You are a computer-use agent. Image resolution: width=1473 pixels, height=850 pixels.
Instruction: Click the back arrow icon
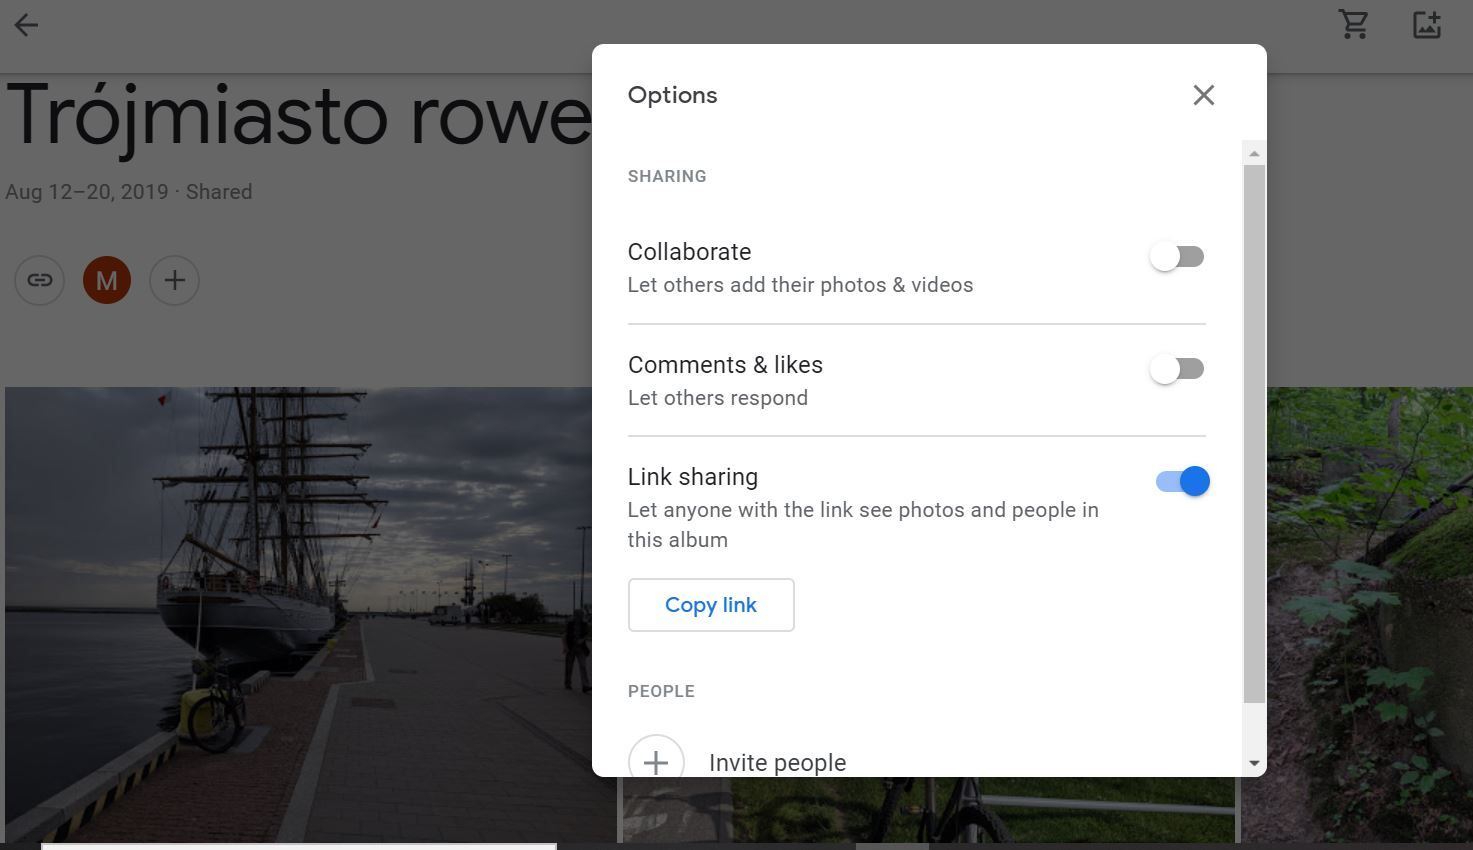(x=26, y=25)
